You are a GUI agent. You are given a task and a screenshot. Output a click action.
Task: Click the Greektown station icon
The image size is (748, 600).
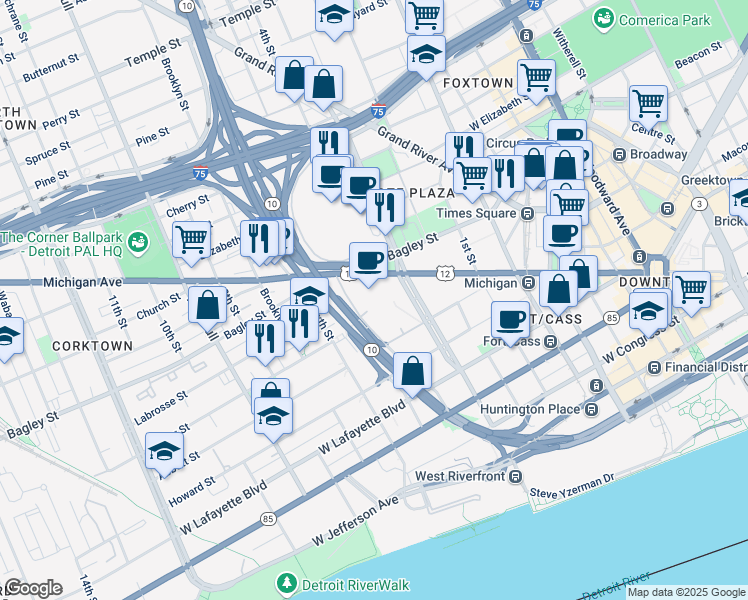pos(667,208)
